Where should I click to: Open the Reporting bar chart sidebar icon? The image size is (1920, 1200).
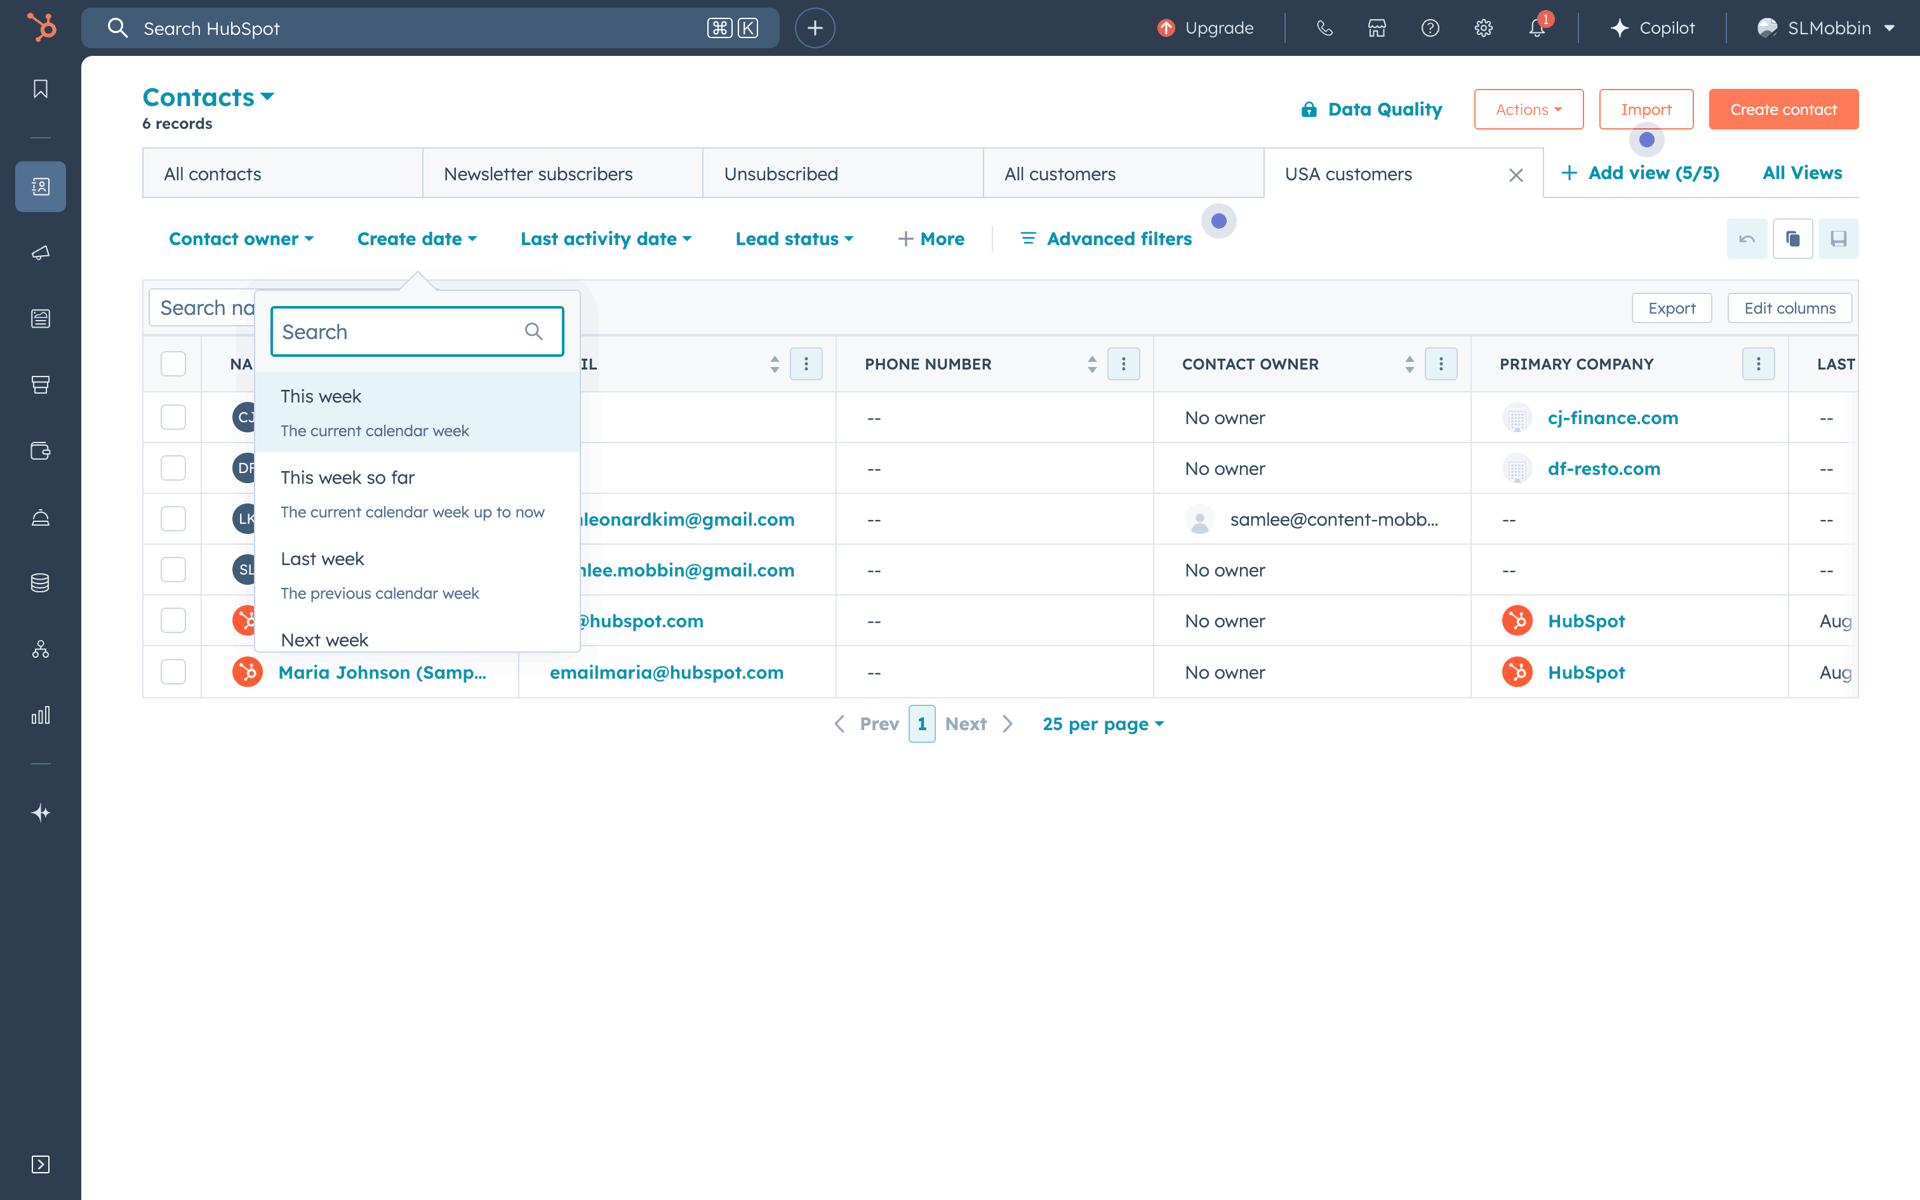41,715
